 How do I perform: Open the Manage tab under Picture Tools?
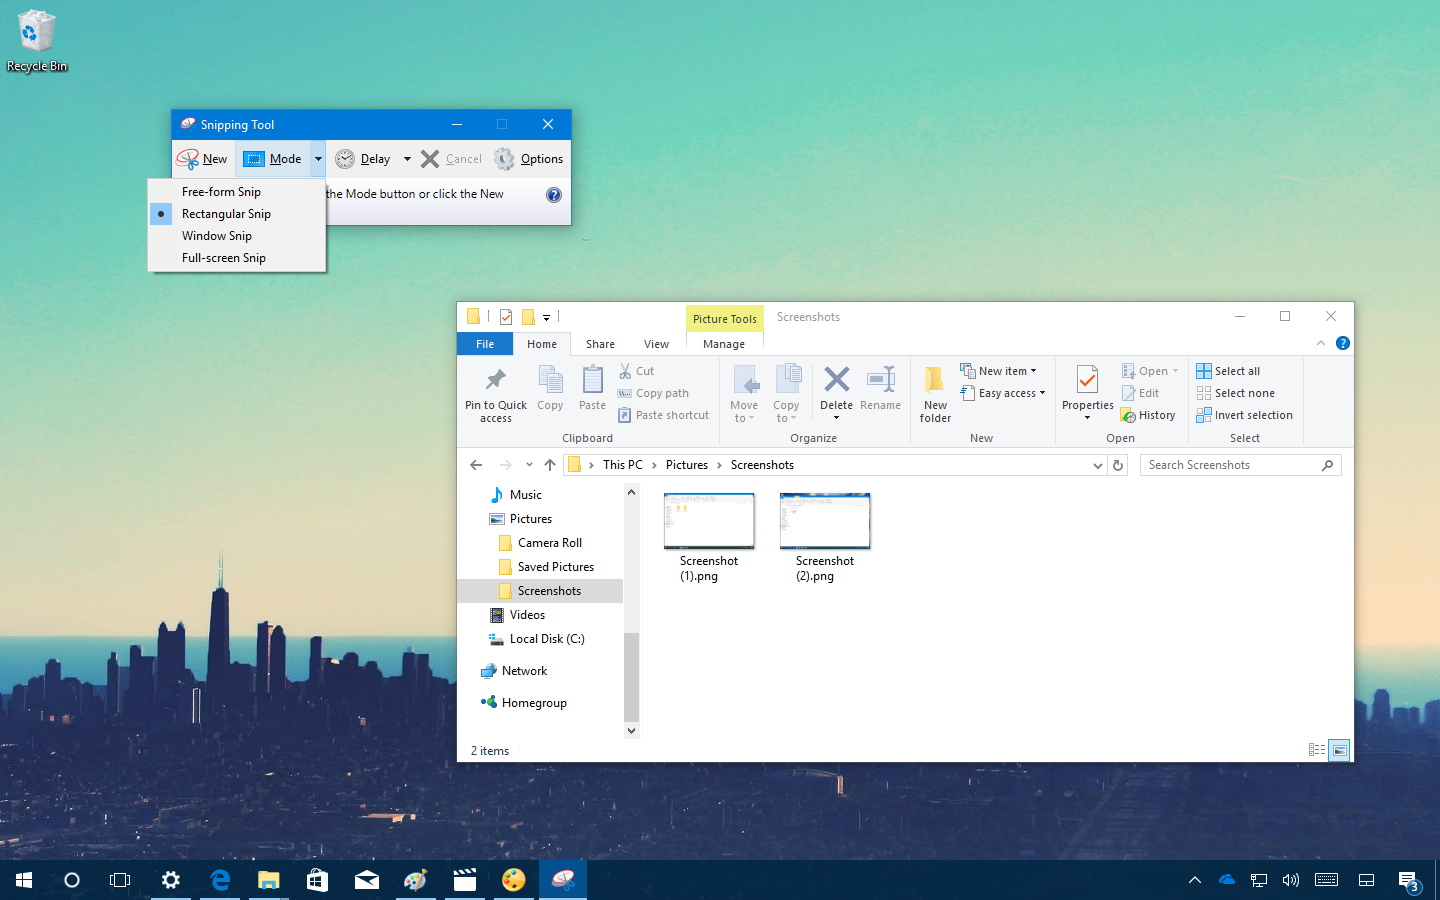coord(724,343)
